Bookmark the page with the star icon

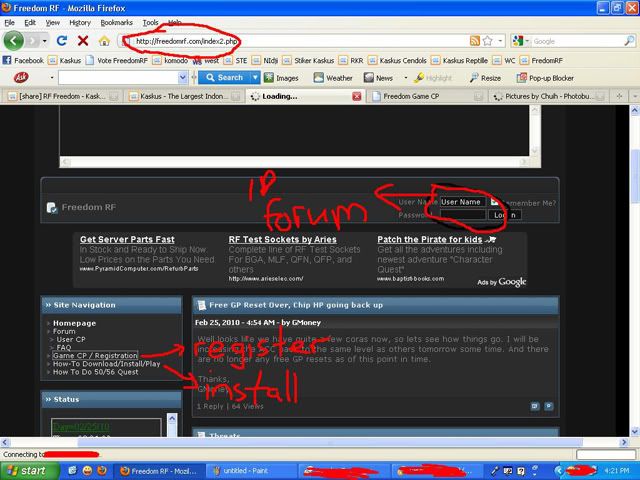487,41
